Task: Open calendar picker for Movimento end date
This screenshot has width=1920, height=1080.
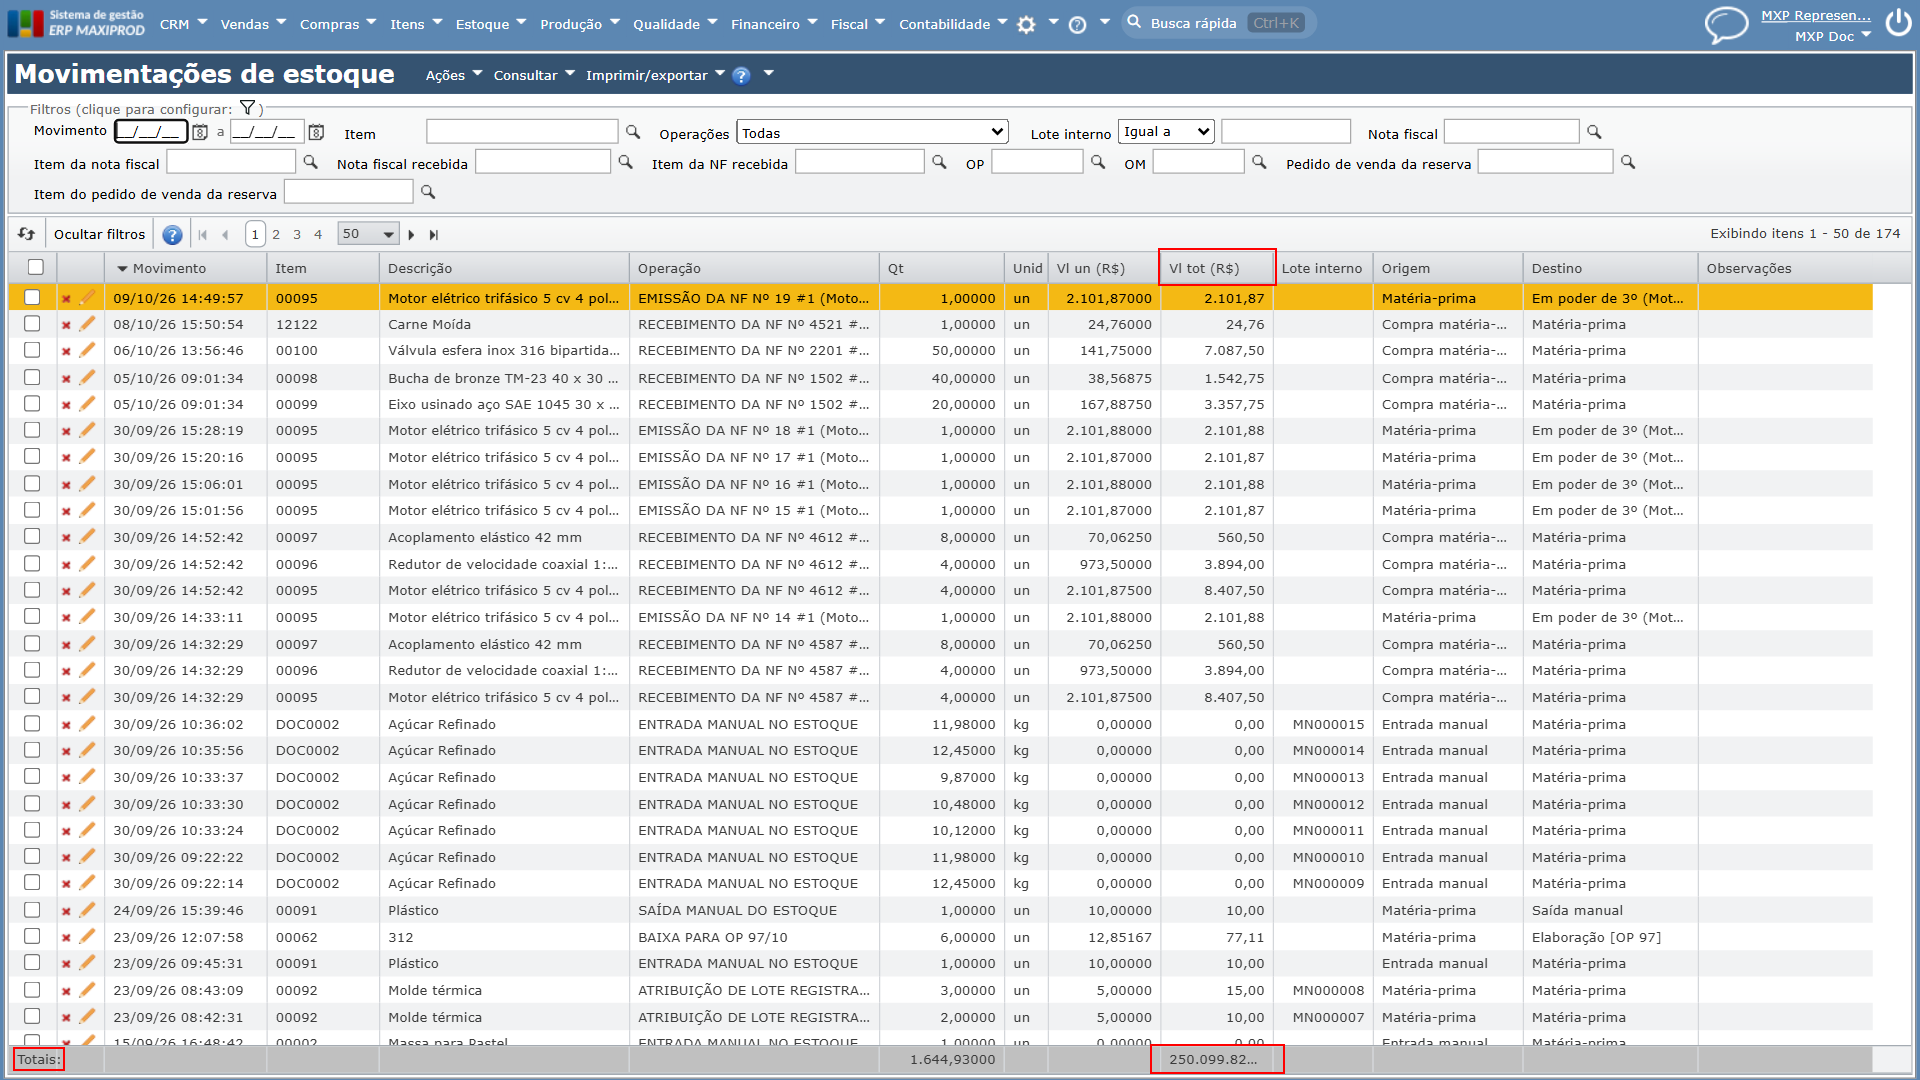Action: [316, 132]
